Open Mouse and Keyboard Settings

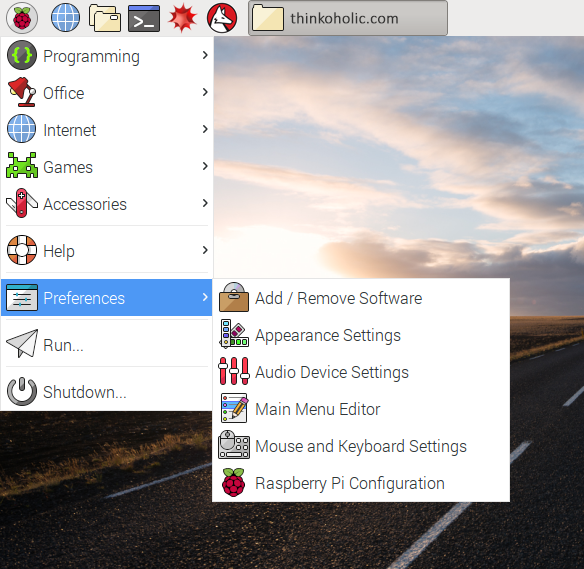[x=361, y=446]
